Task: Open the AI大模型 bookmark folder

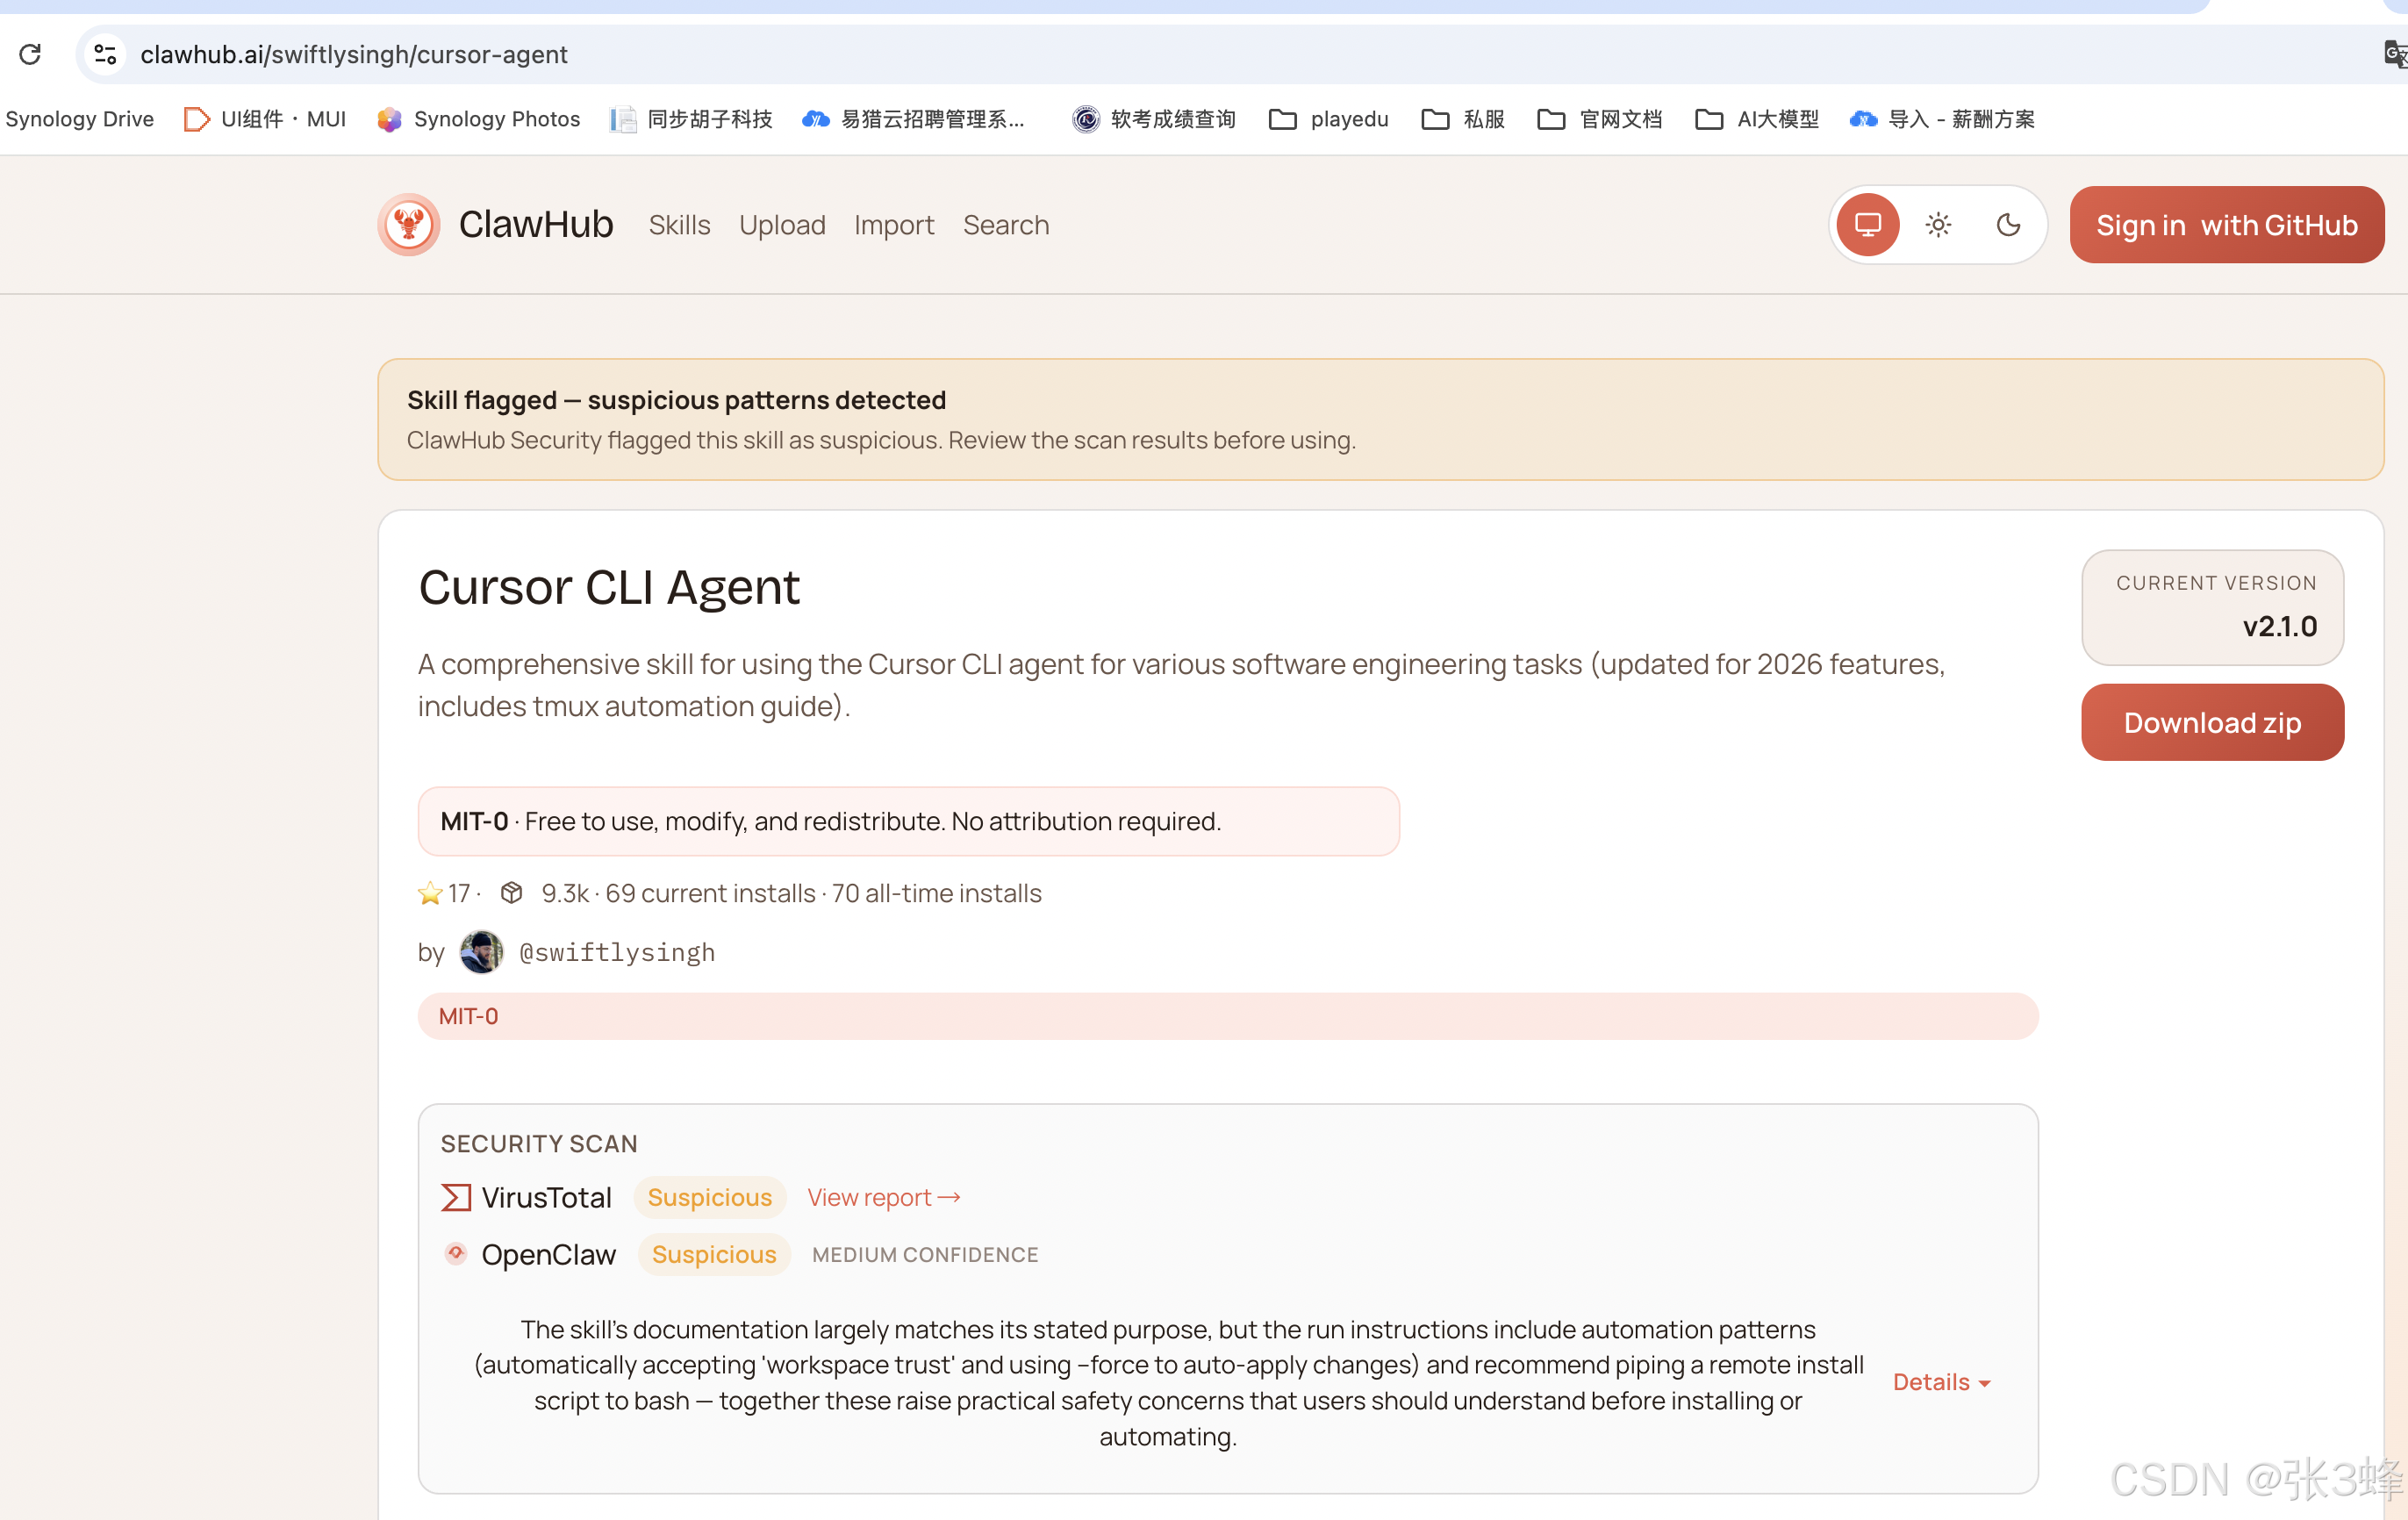Action: [1758, 119]
